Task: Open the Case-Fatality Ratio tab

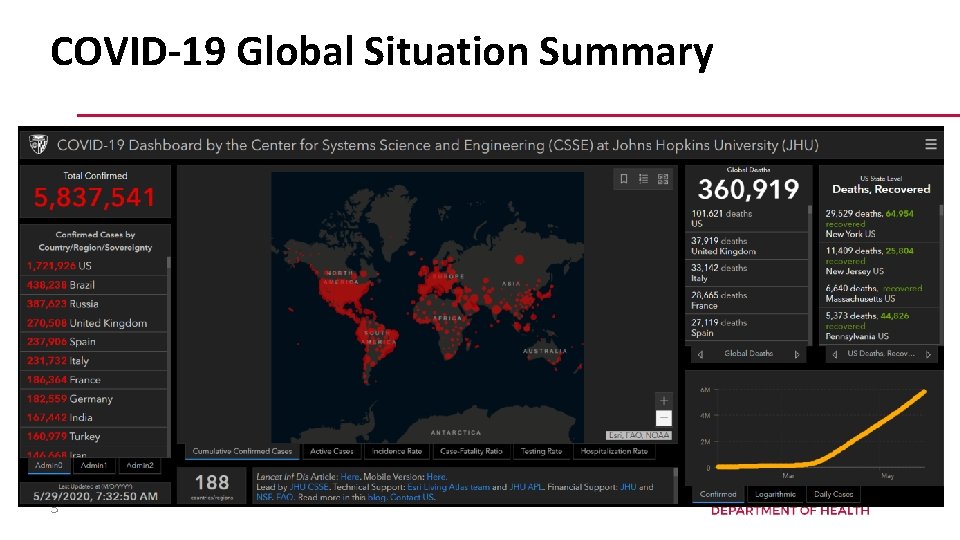Action: pyautogui.click(x=471, y=451)
